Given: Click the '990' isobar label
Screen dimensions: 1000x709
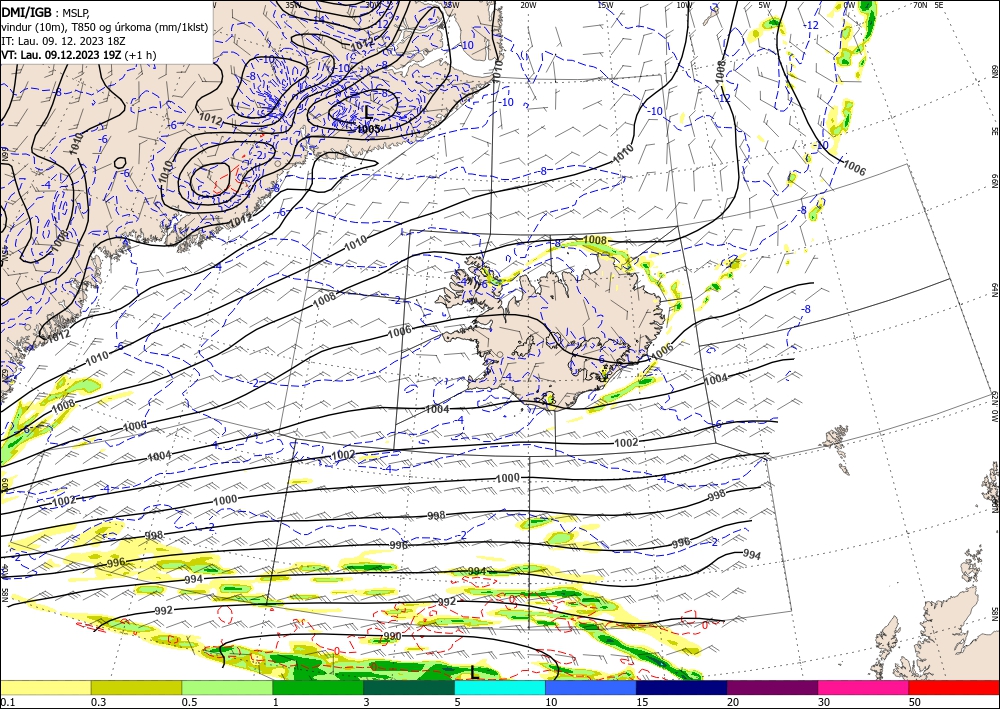Looking at the screenshot, I should coord(392,636).
